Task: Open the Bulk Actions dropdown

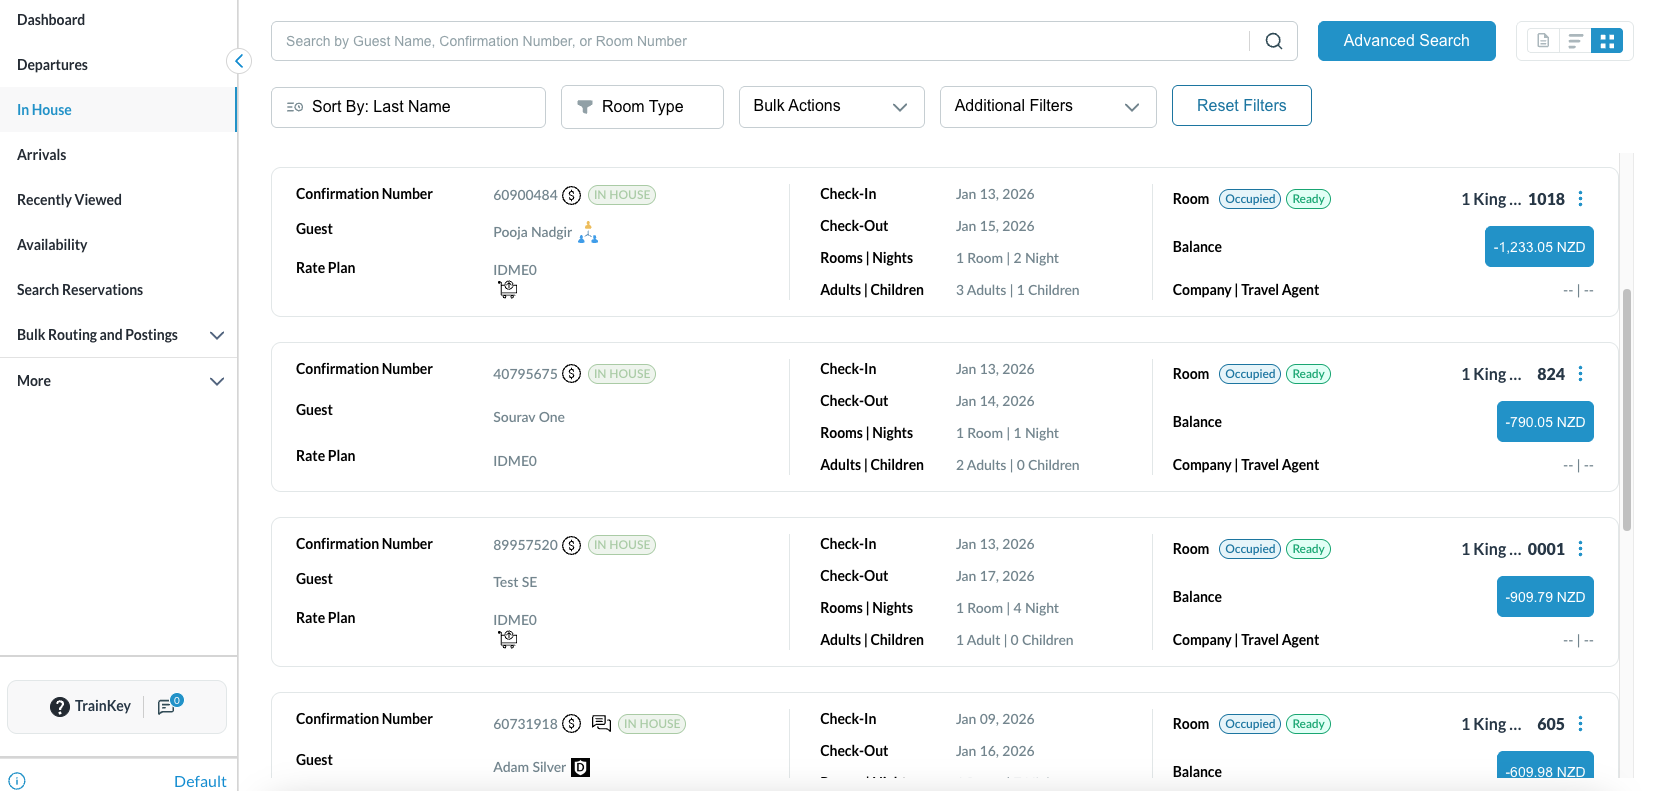Action: pos(831,107)
